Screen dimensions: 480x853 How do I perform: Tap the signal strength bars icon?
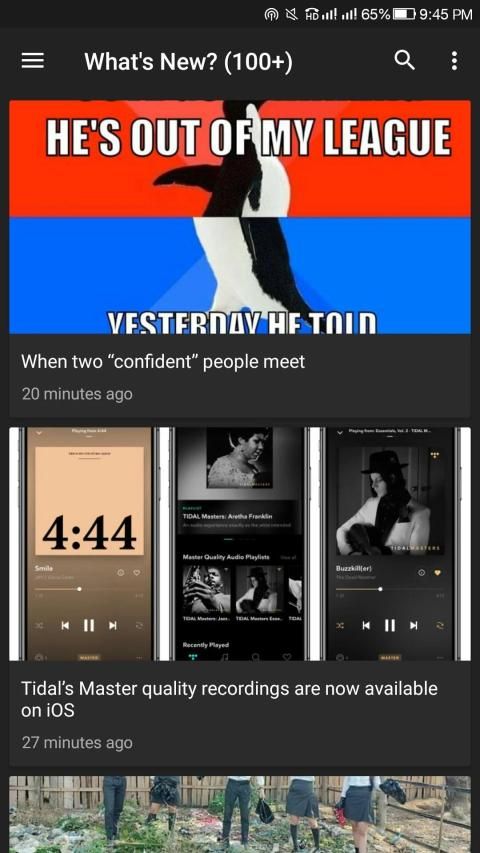331,15
